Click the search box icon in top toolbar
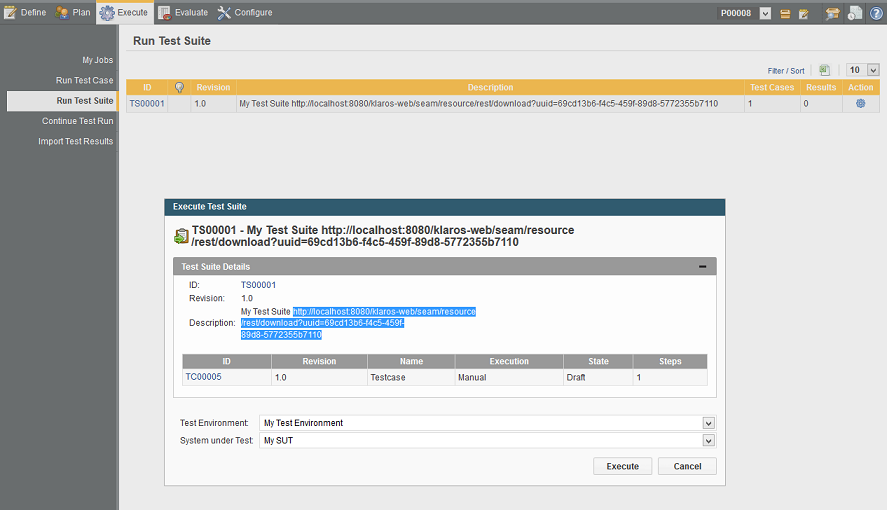 pos(832,13)
